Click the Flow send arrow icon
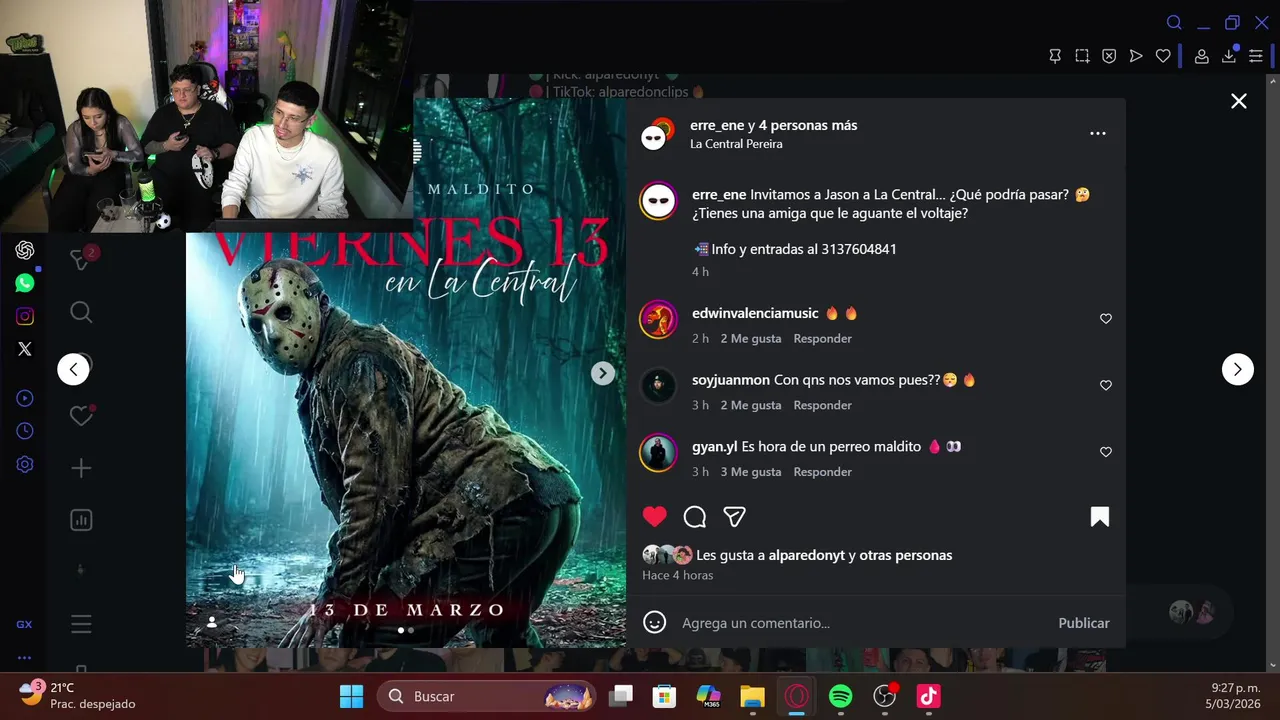1280x720 pixels. [1136, 56]
